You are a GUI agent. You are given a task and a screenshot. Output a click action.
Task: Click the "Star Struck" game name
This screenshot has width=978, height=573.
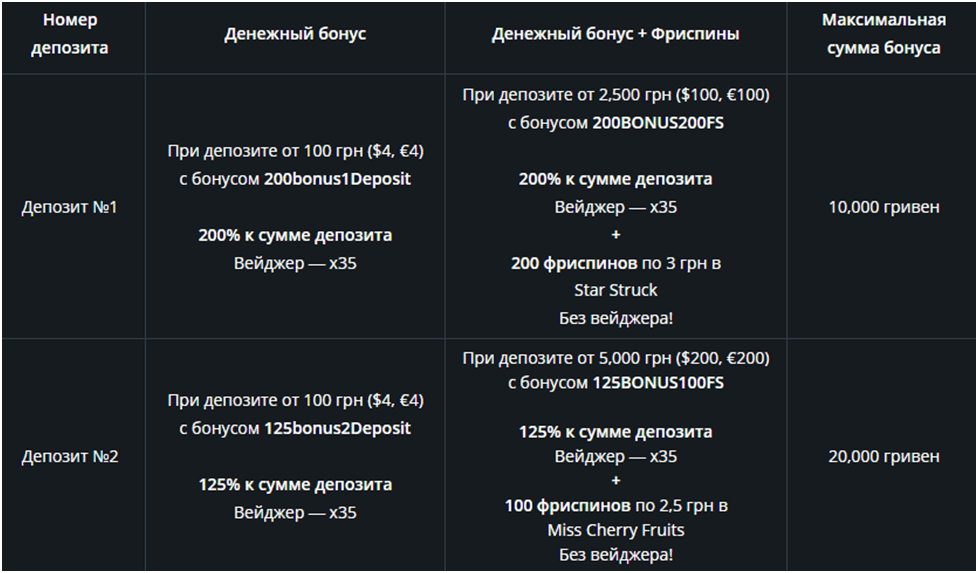tap(616, 290)
